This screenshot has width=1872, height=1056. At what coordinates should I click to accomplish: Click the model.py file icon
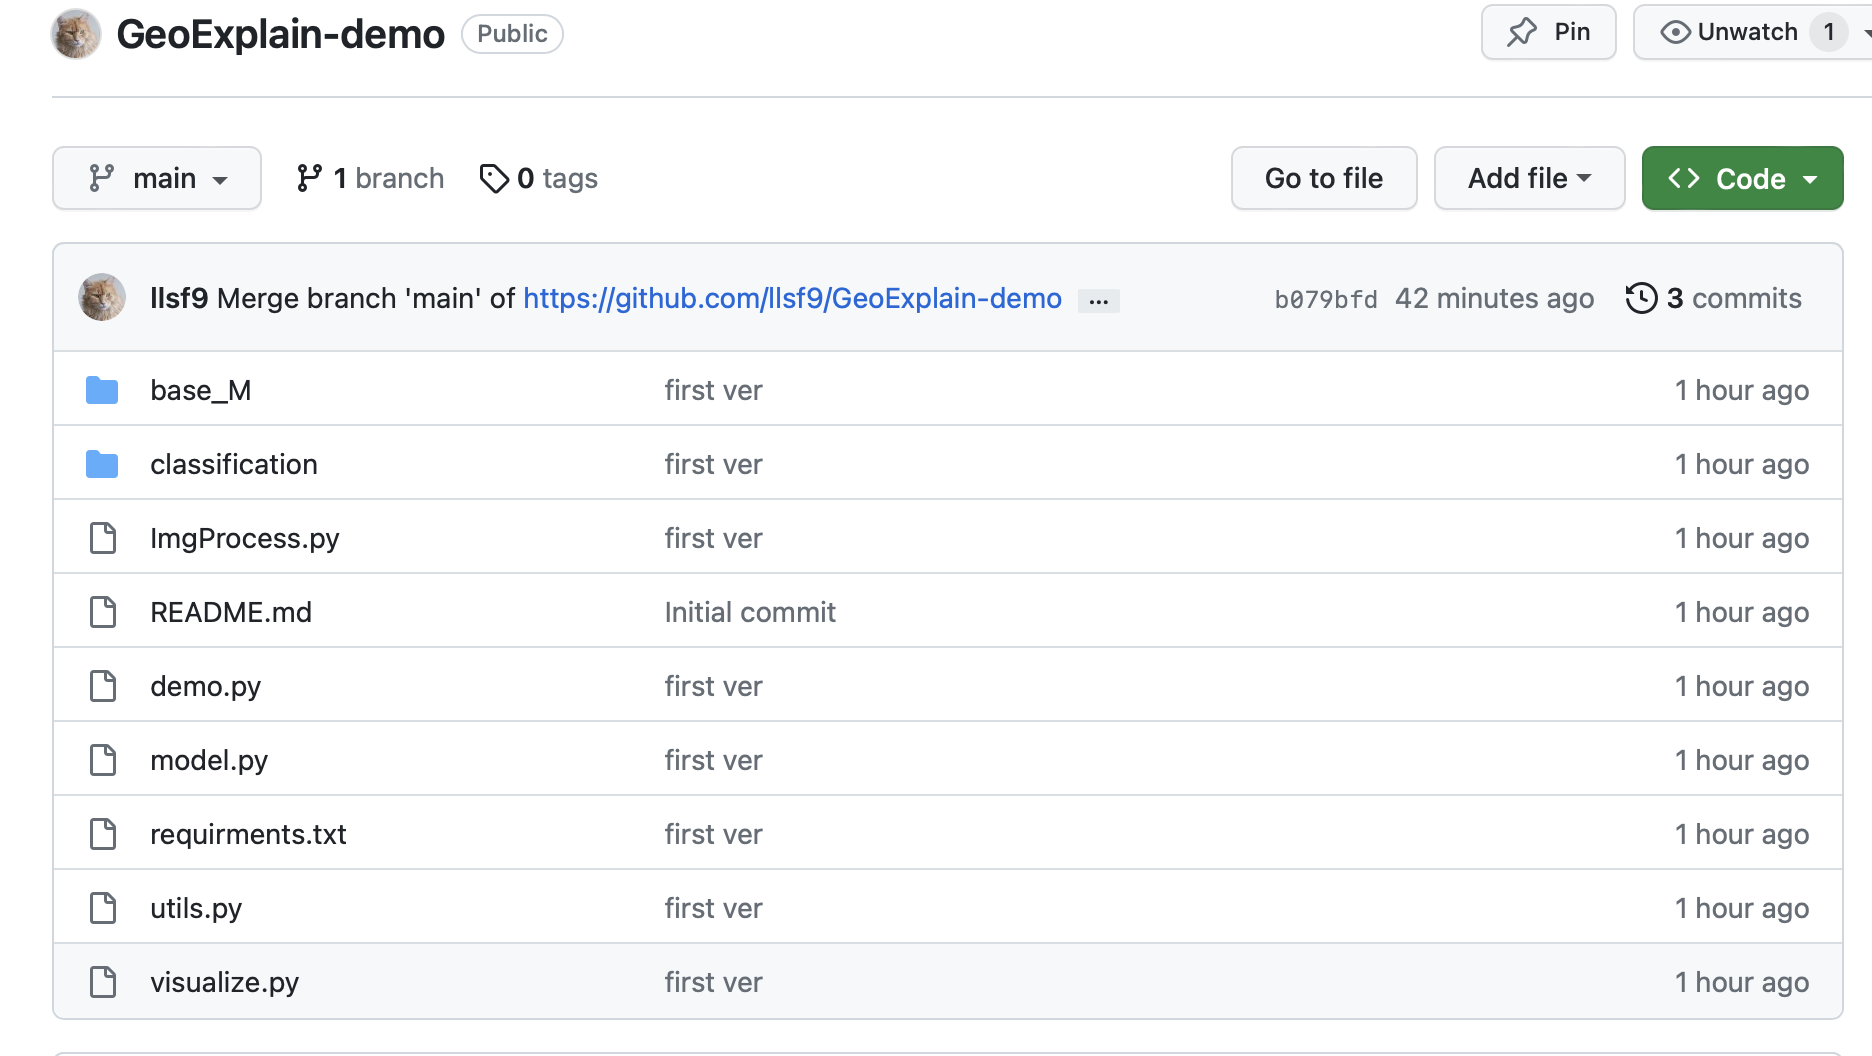[x=103, y=760]
